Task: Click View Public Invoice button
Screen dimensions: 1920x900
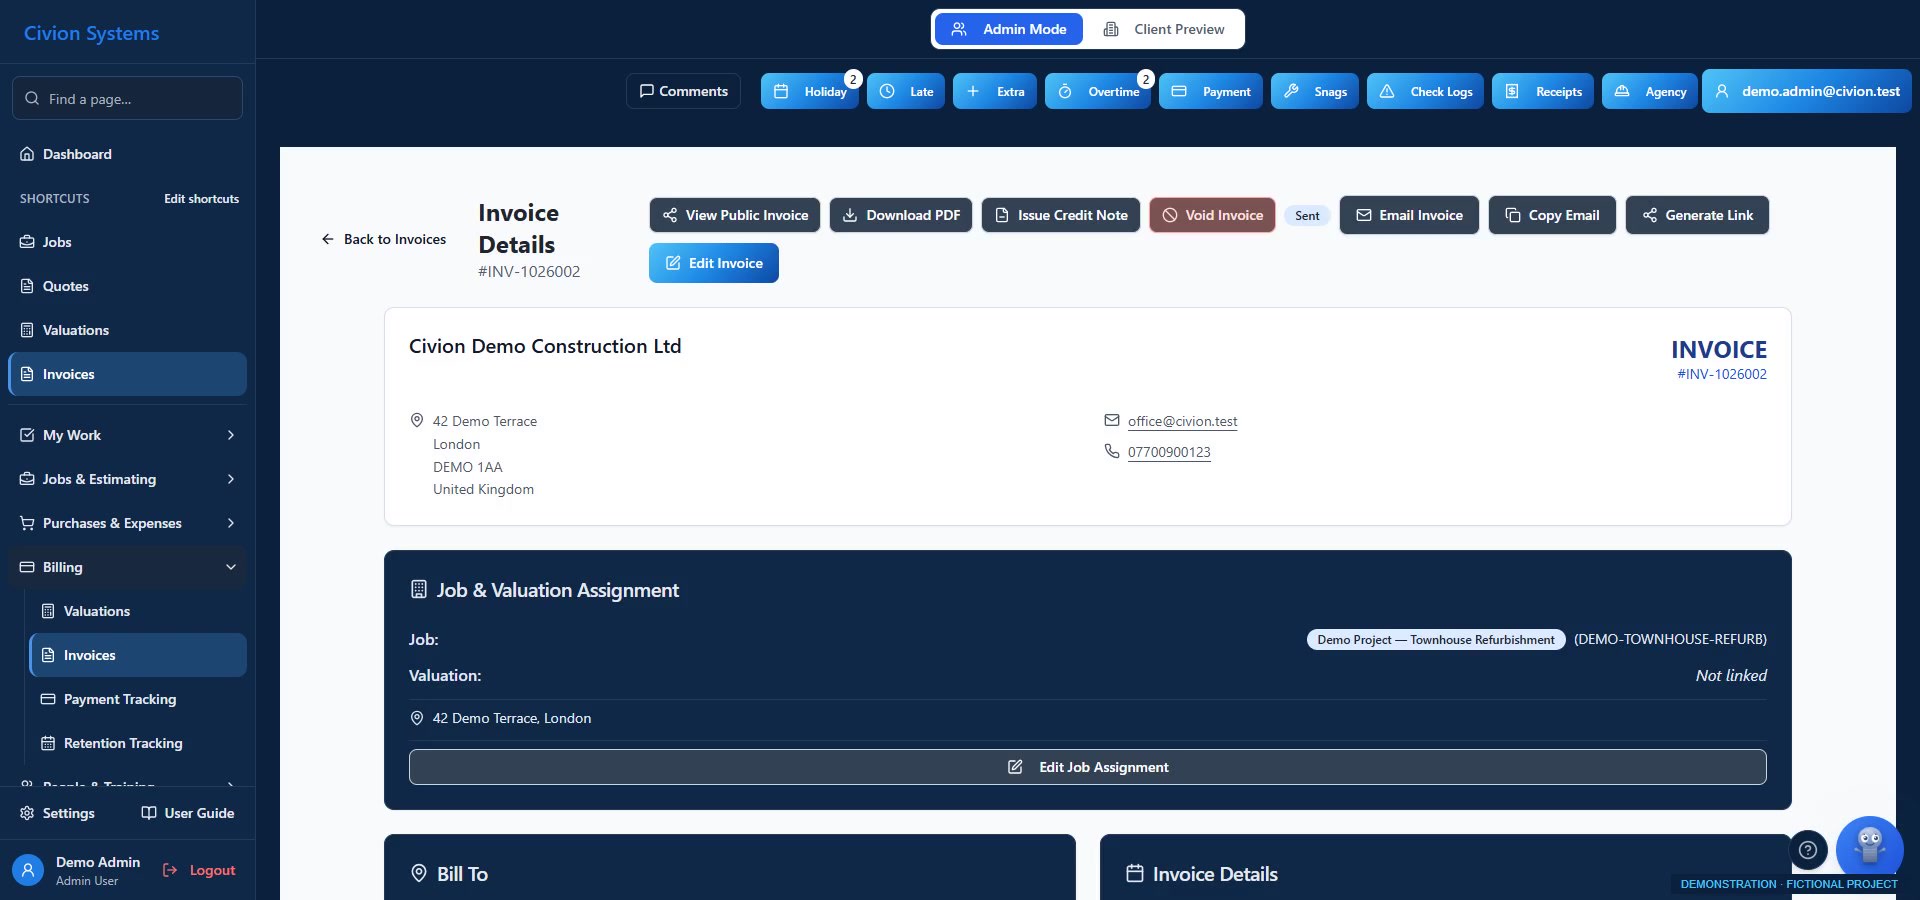Action: pyautogui.click(x=735, y=215)
